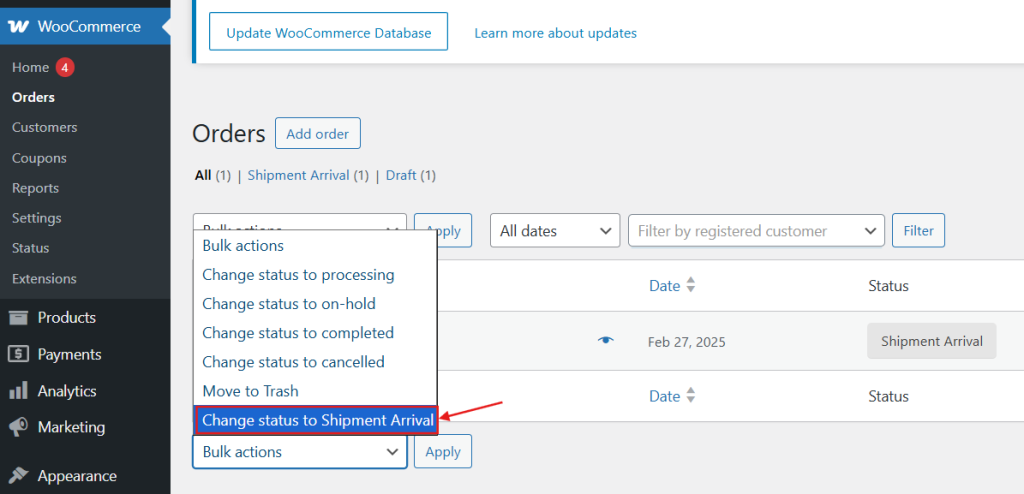The image size is (1024, 494).
Task: Open the Learn more about updates link
Action: 555,33
